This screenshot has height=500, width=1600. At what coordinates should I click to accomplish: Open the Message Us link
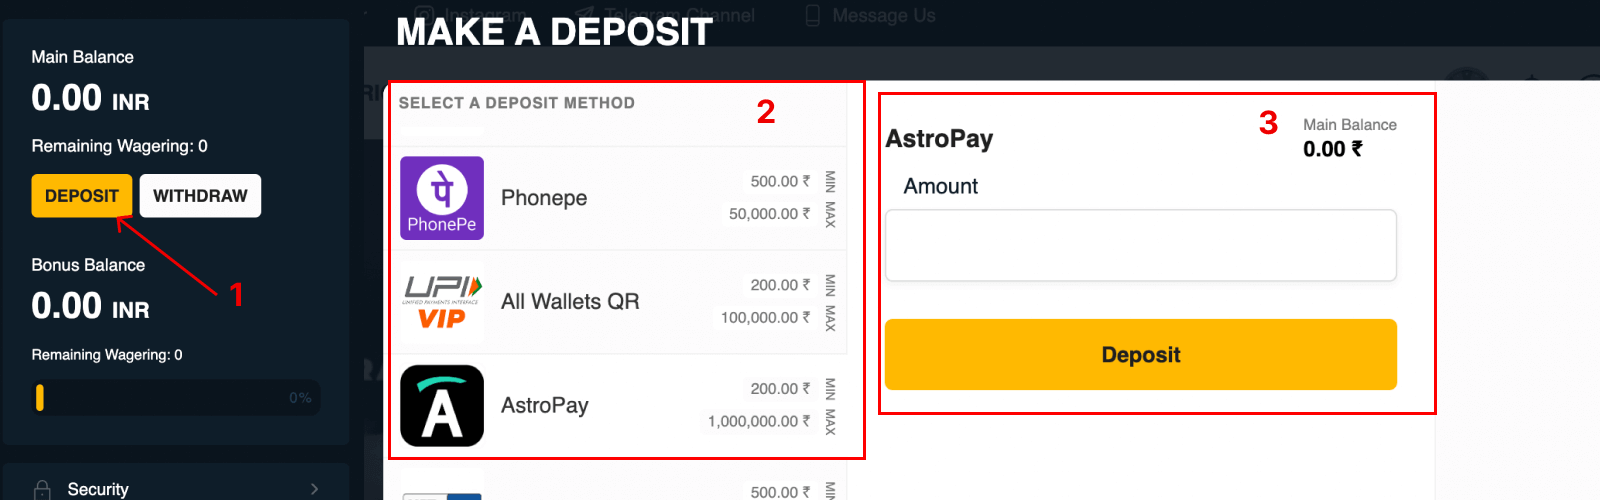884,15
